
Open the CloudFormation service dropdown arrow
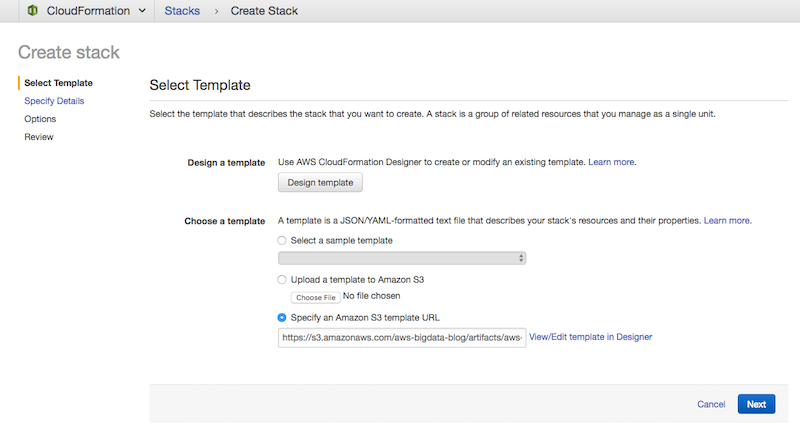pos(143,11)
